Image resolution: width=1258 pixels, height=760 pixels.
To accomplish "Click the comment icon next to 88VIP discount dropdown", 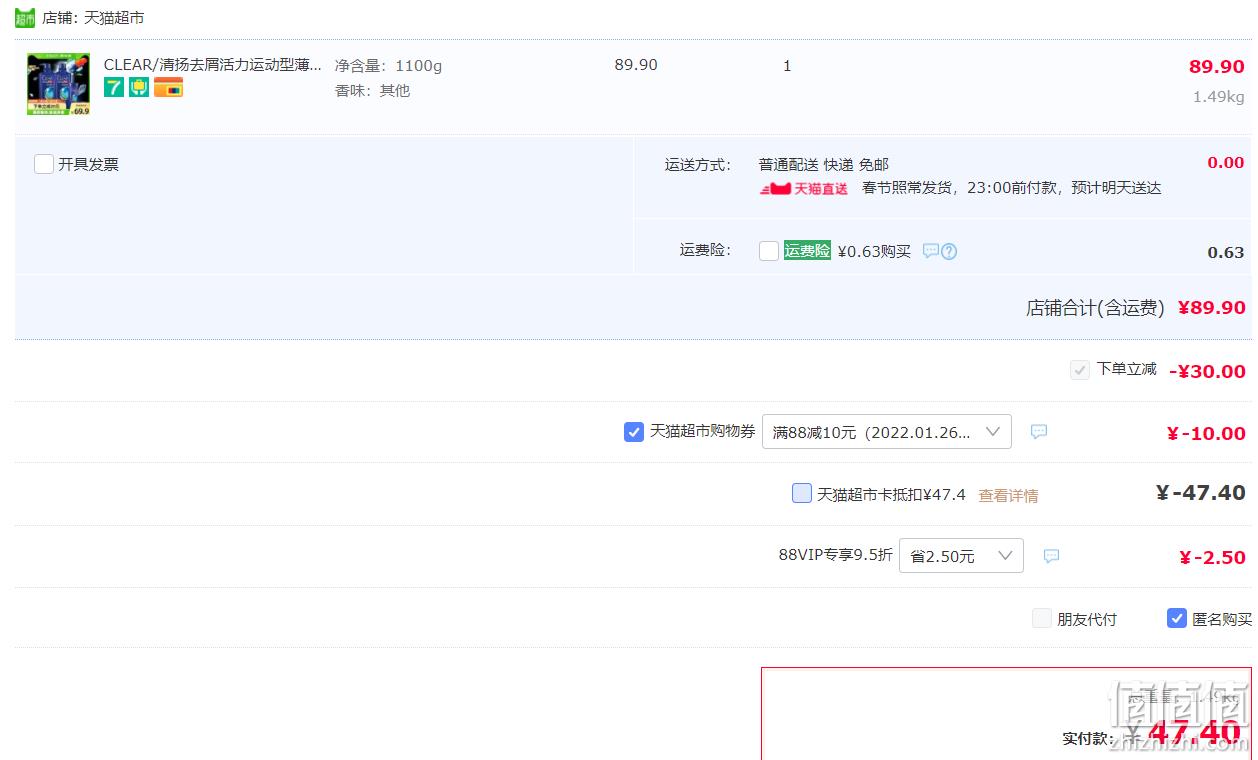I will pos(1051,556).
